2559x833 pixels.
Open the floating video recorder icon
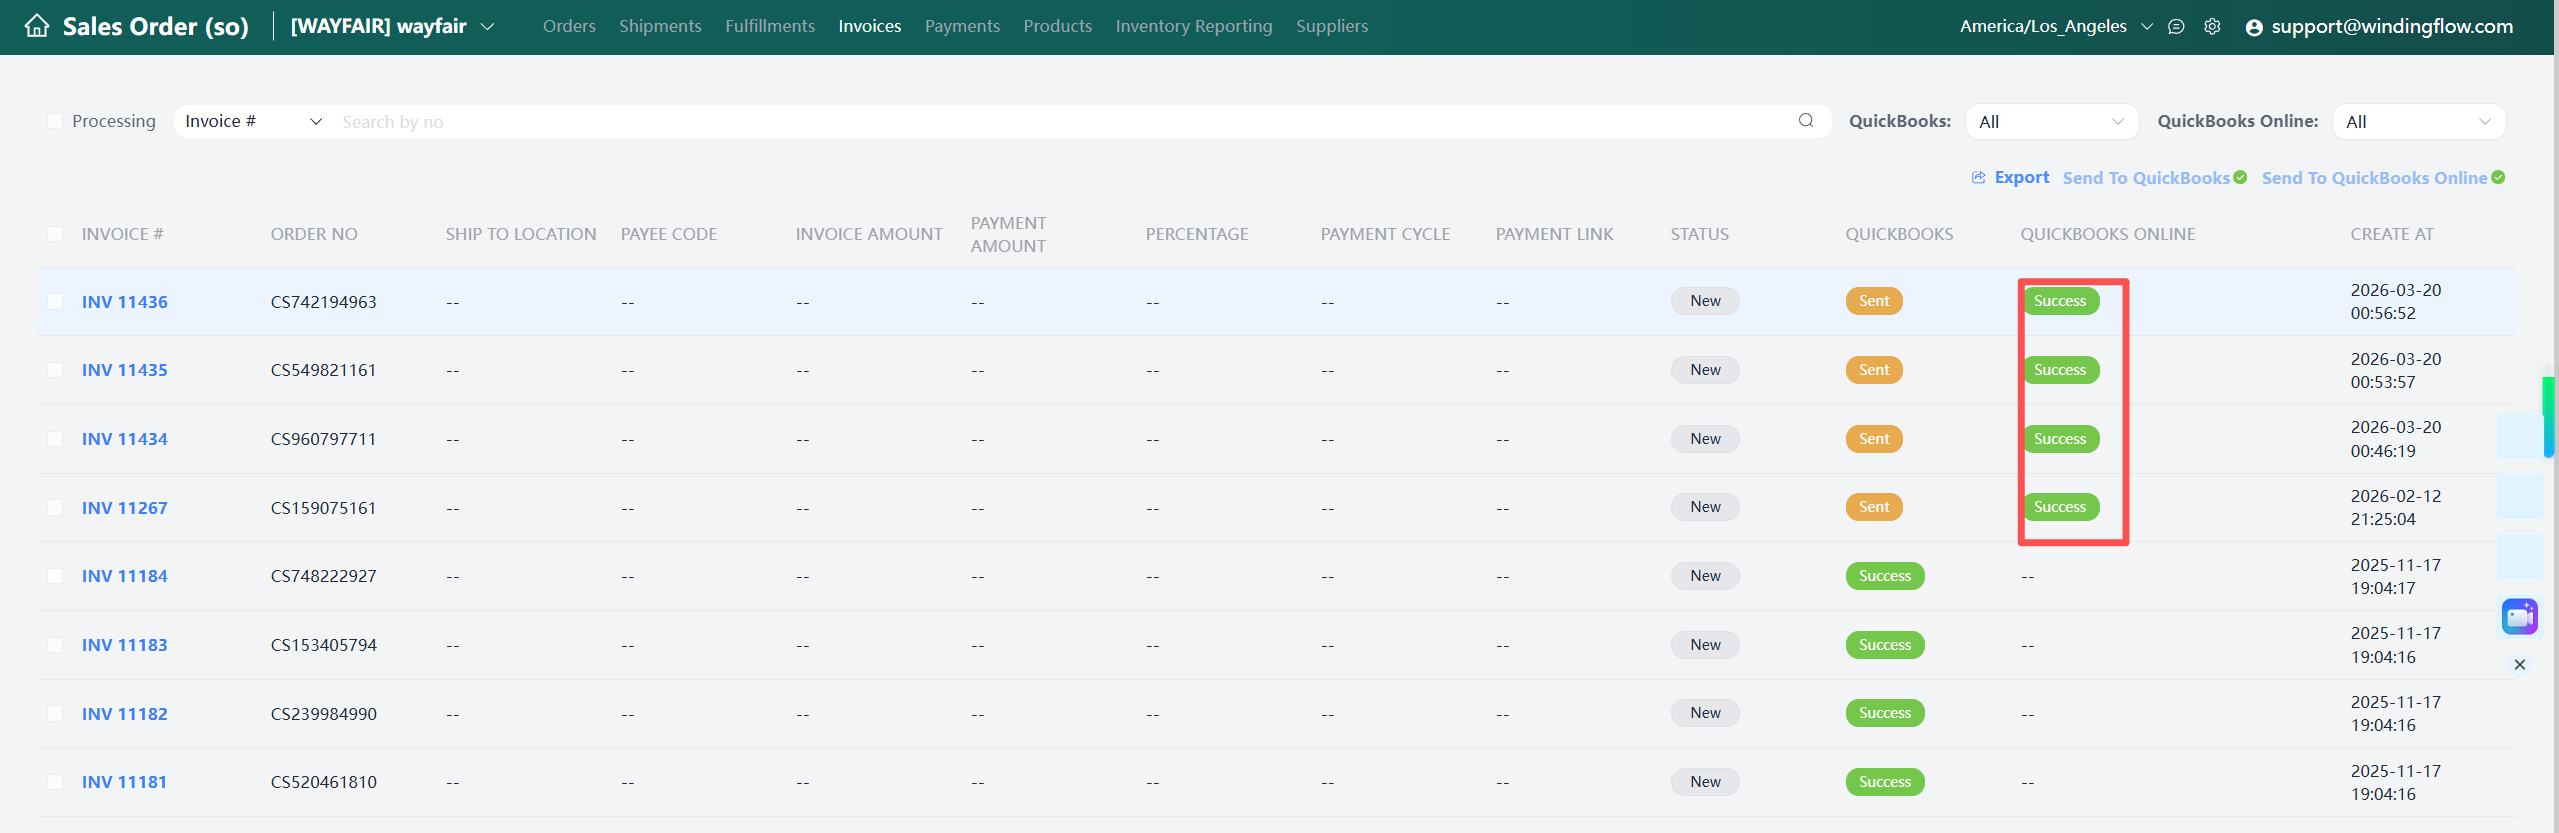2519,616
